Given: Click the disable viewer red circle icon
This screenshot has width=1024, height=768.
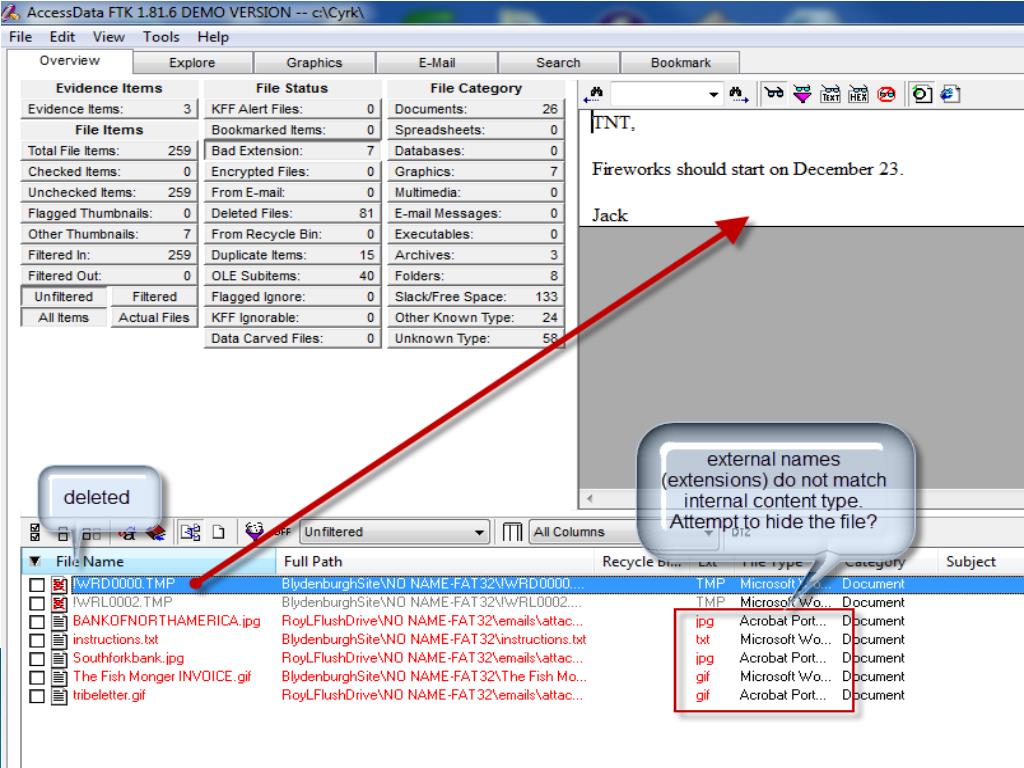Looking at the screenshot, I should (886, 94).
